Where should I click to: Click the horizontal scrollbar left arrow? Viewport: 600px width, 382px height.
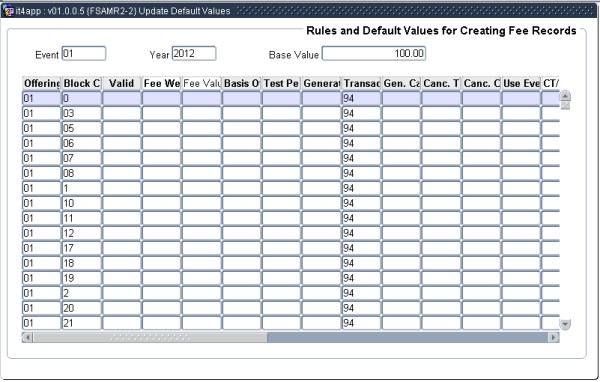coord(28,338)
